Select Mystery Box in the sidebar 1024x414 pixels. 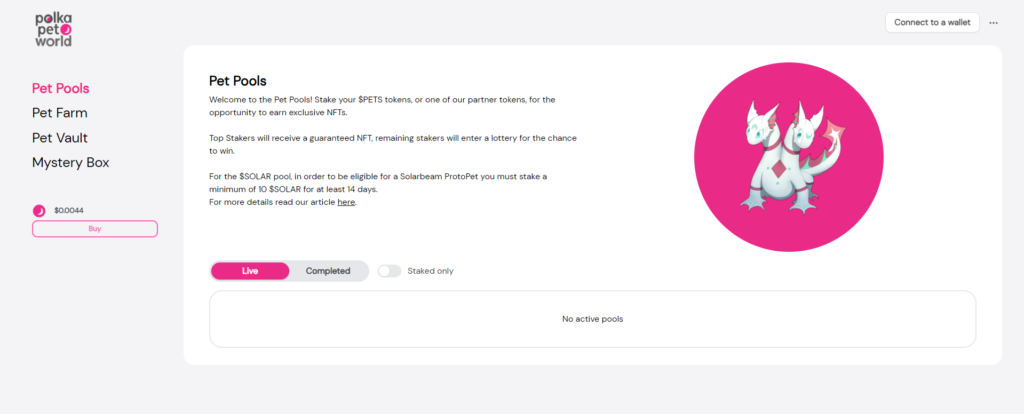[71, 163]
